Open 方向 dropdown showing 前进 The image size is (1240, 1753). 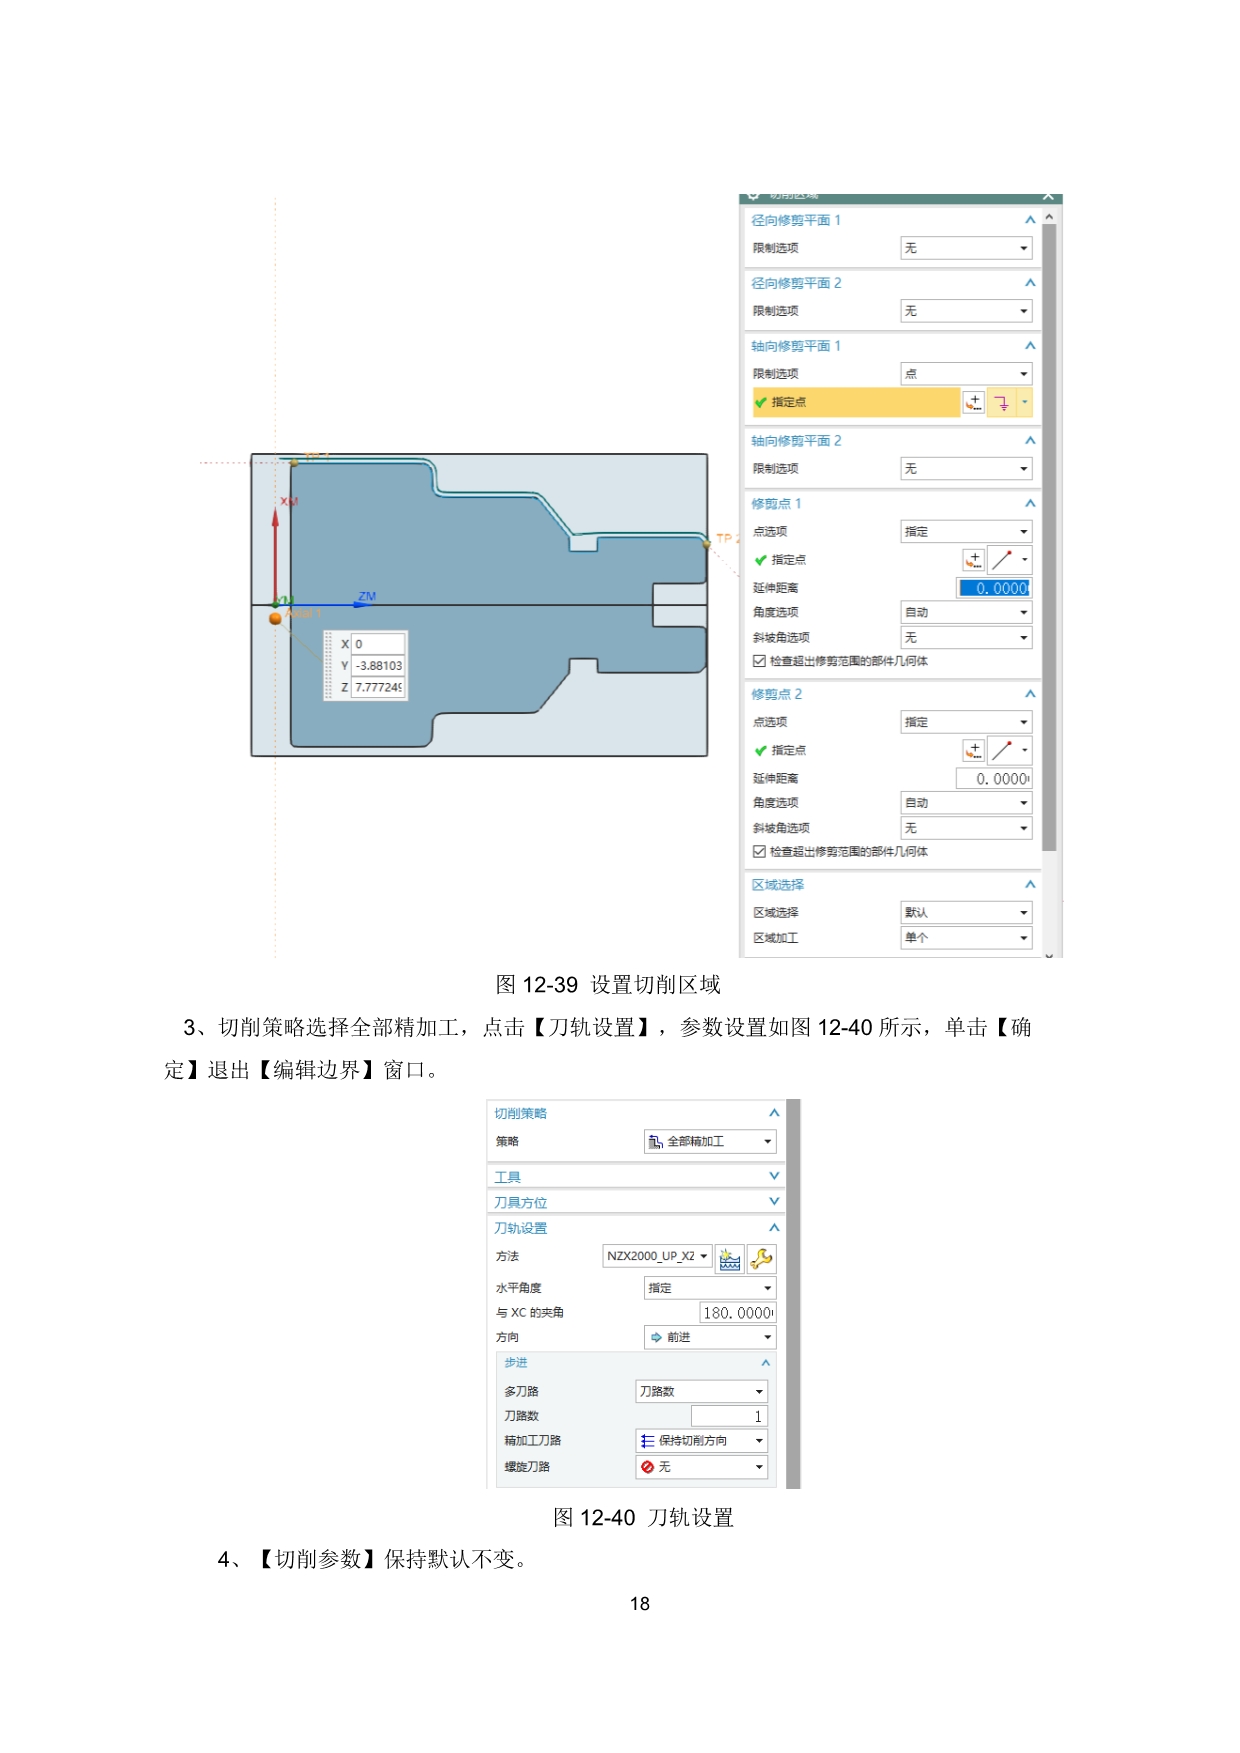coord(710,1337)
